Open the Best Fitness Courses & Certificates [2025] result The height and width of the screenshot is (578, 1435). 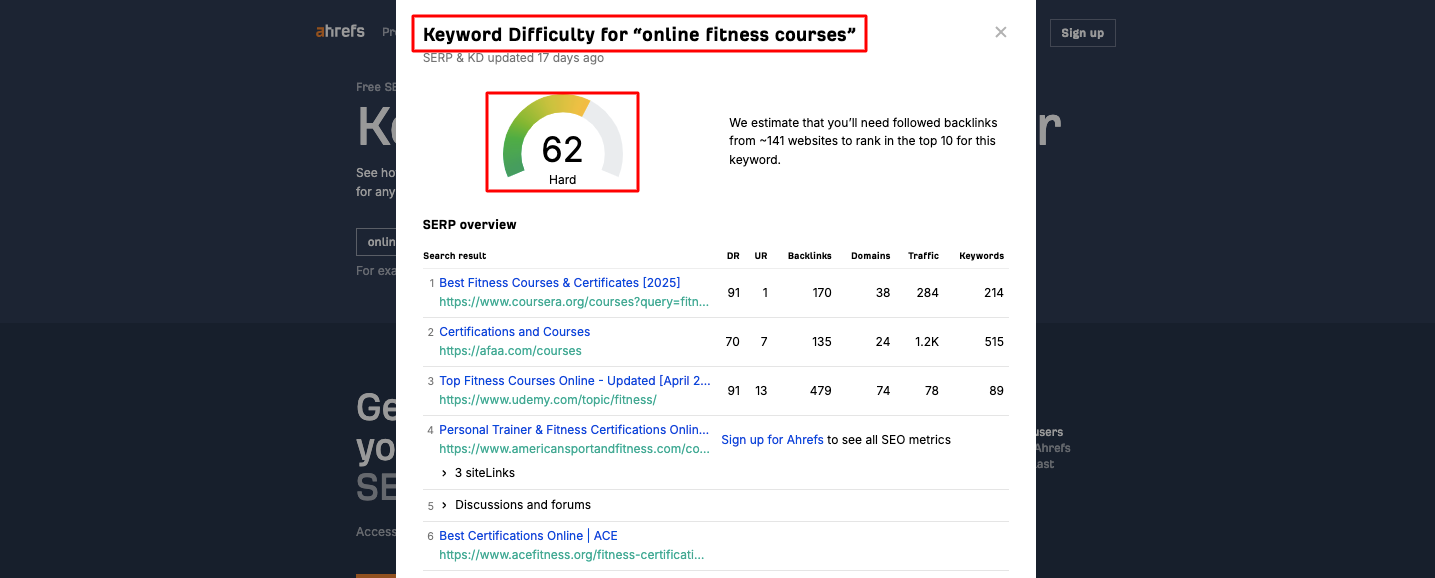(560, 283)
